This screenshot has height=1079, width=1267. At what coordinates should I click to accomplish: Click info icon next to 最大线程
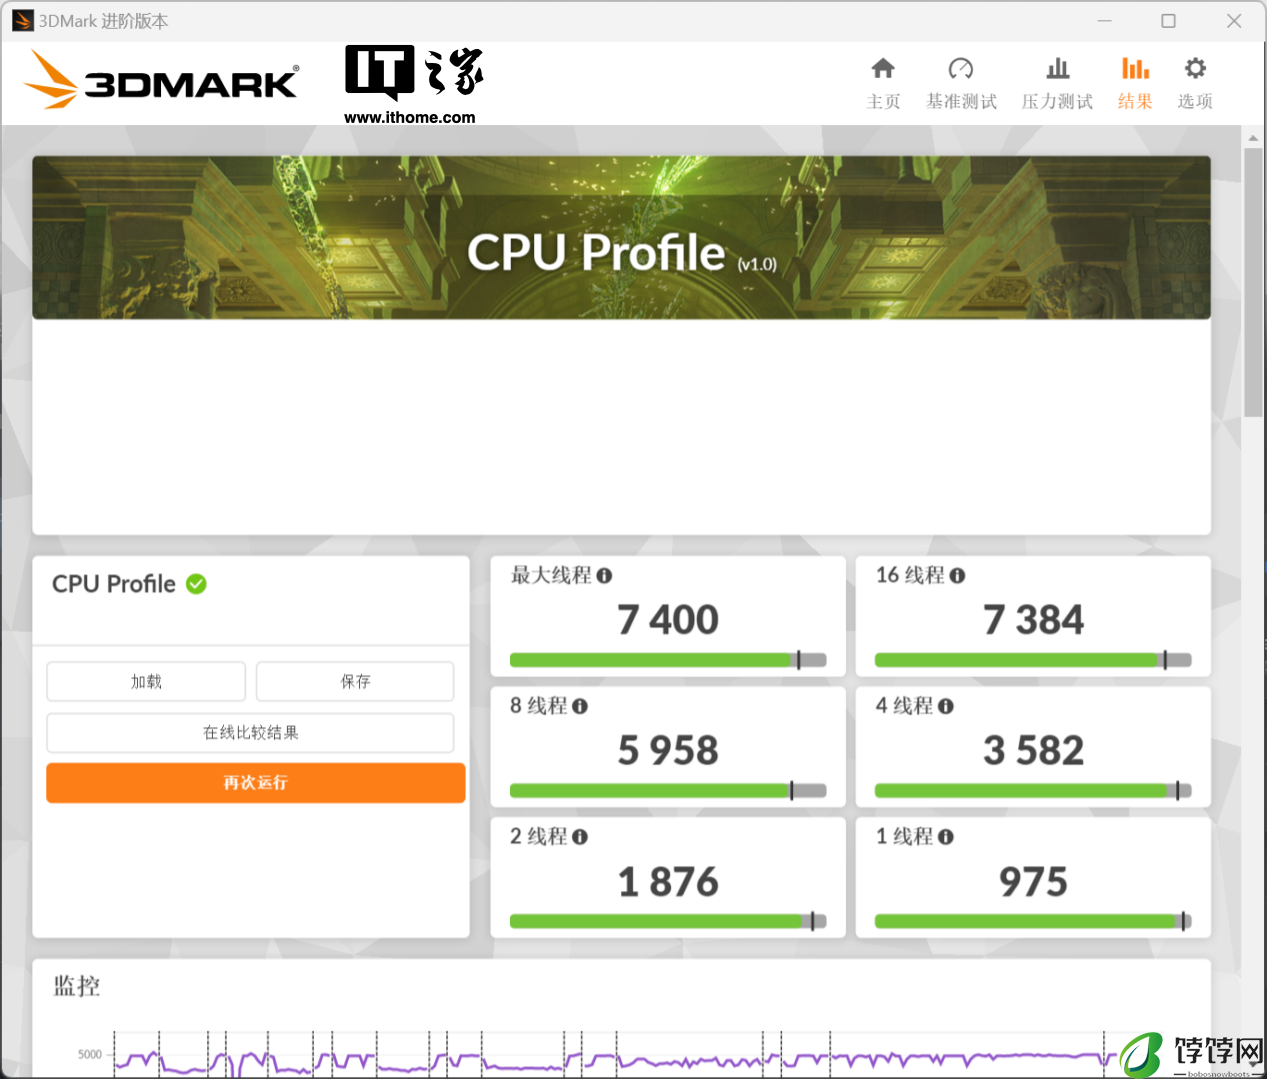(x=604, y=575)
